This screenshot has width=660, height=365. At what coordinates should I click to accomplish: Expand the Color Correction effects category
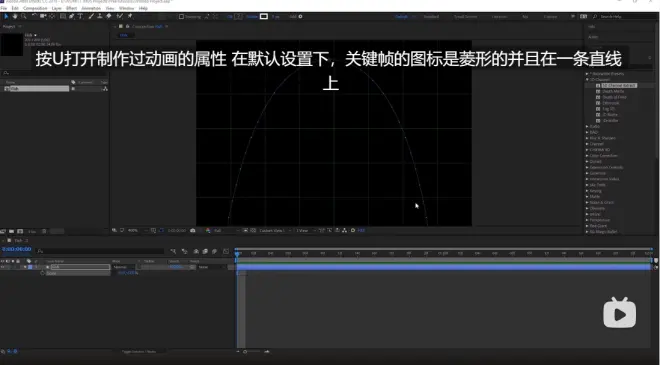click(587, 156)
